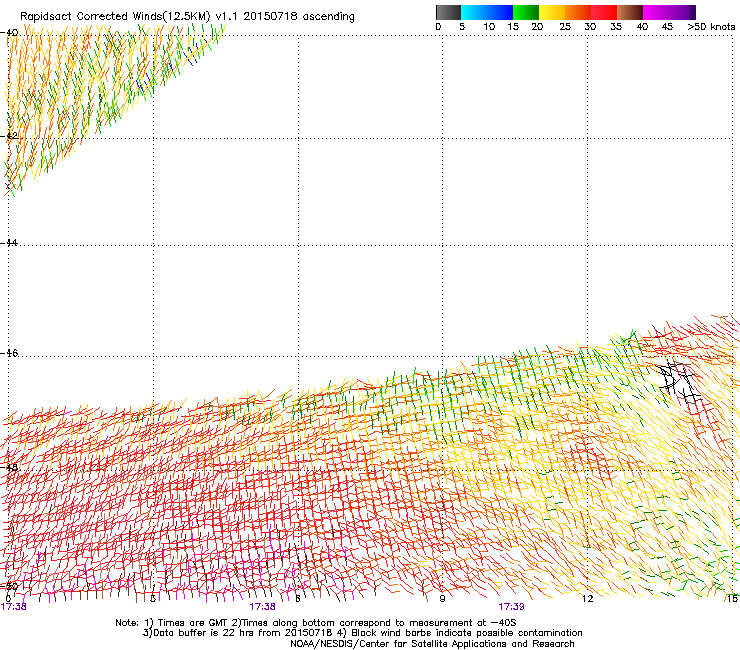Select the green 15-20 knots legend color
Screen dimensions: 740x650
[526, 12]
